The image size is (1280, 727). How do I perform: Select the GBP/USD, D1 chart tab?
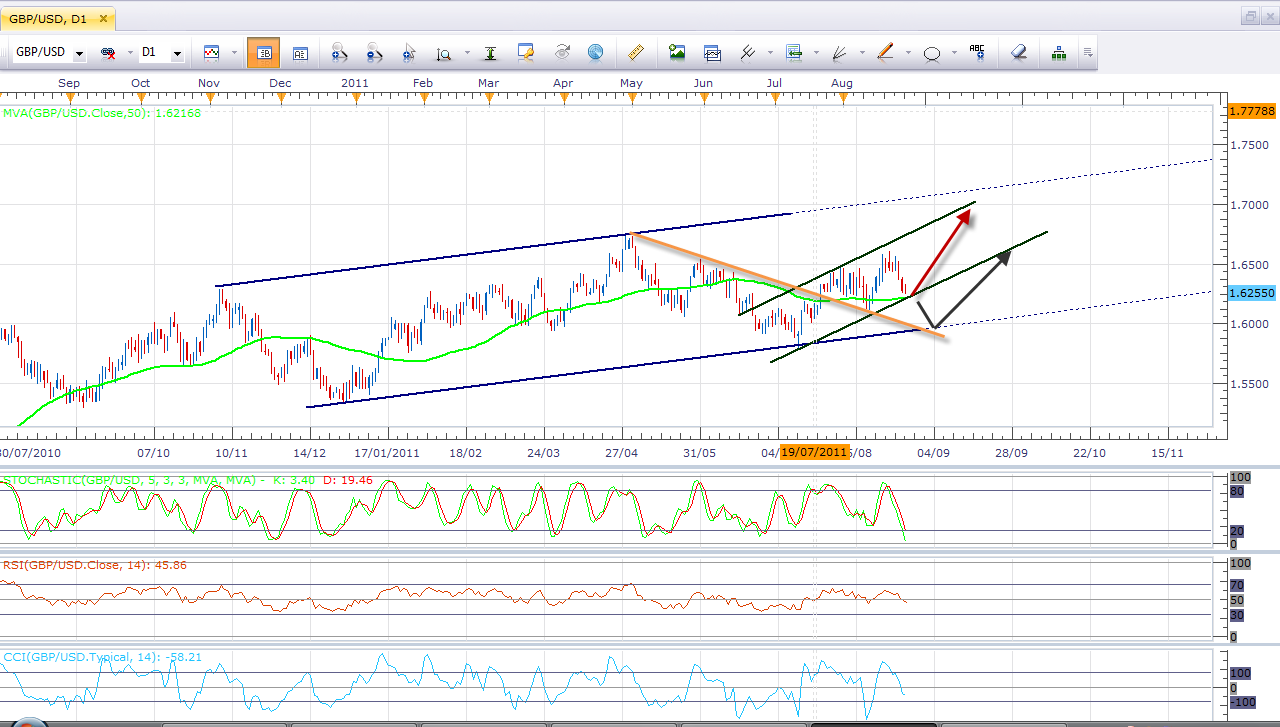[57, 17]
